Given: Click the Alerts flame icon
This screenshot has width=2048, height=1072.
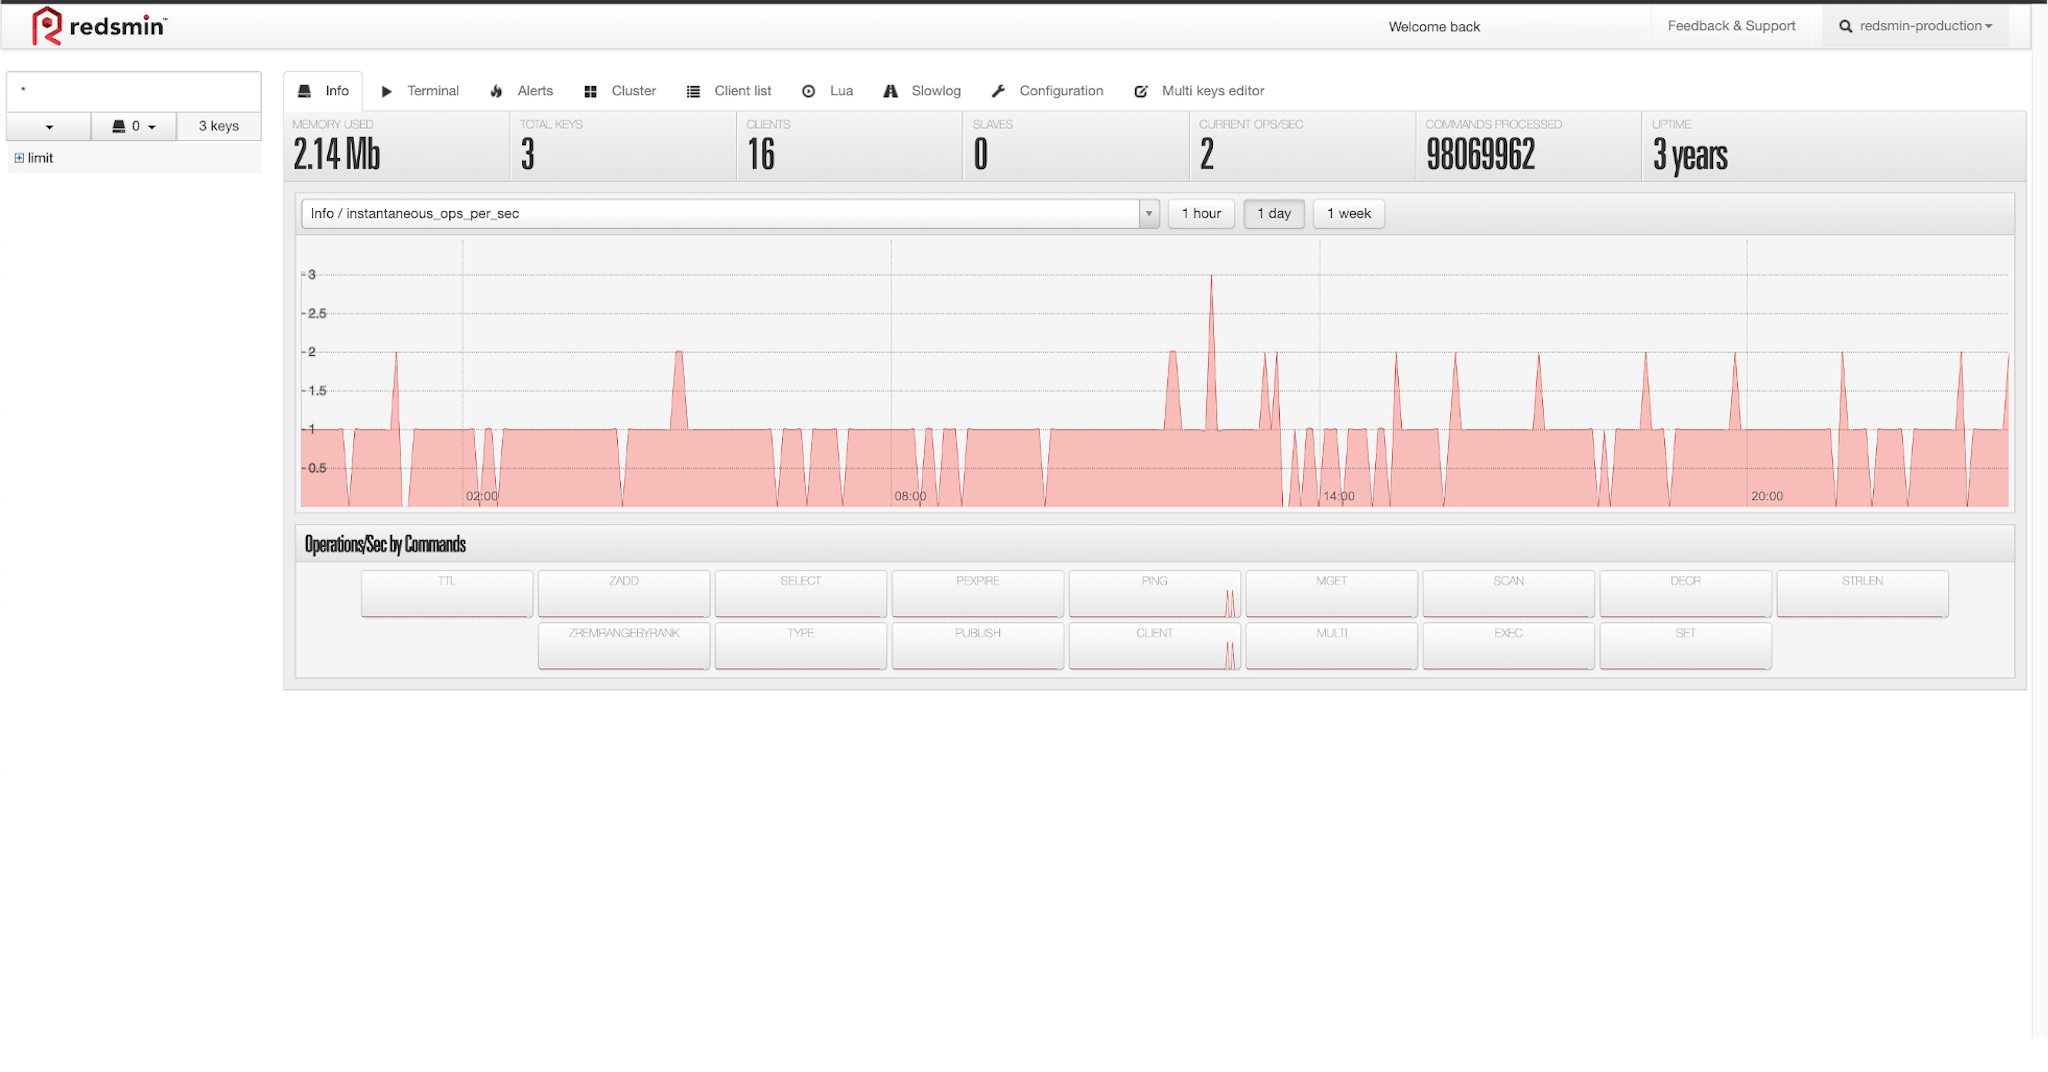Looking at the screenshot, I should coord(497,91).
